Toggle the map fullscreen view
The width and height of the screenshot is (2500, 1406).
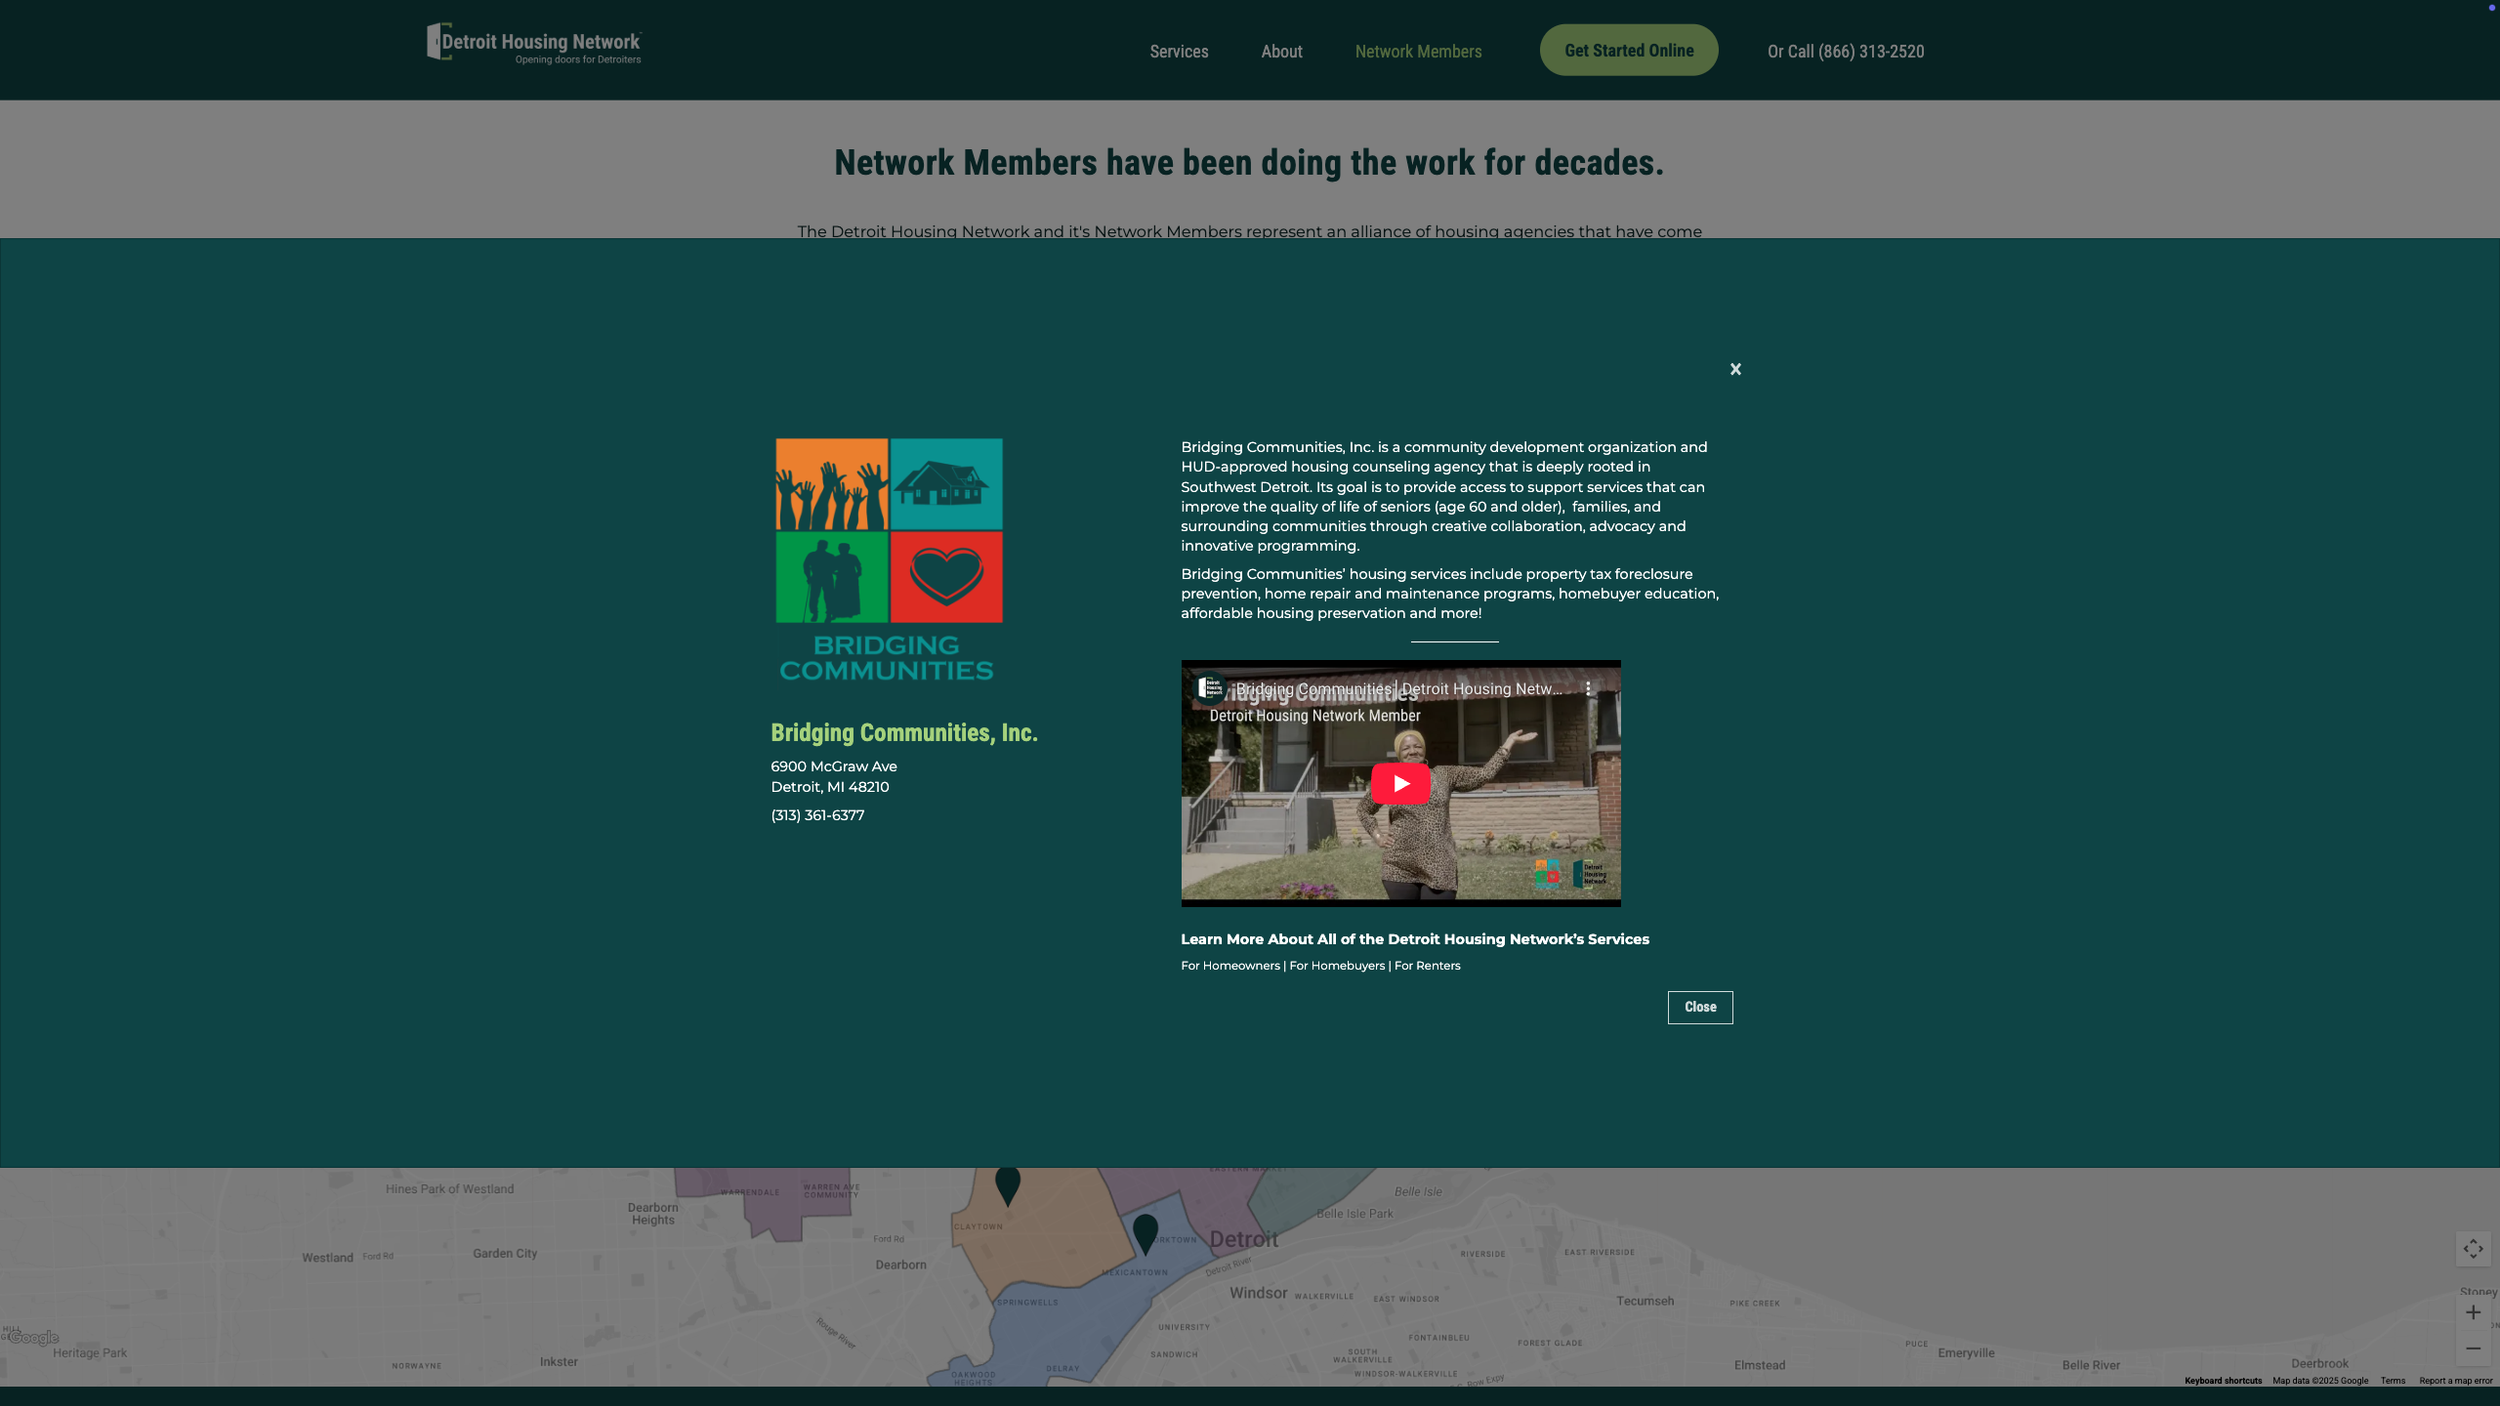pos(2472,1248)
